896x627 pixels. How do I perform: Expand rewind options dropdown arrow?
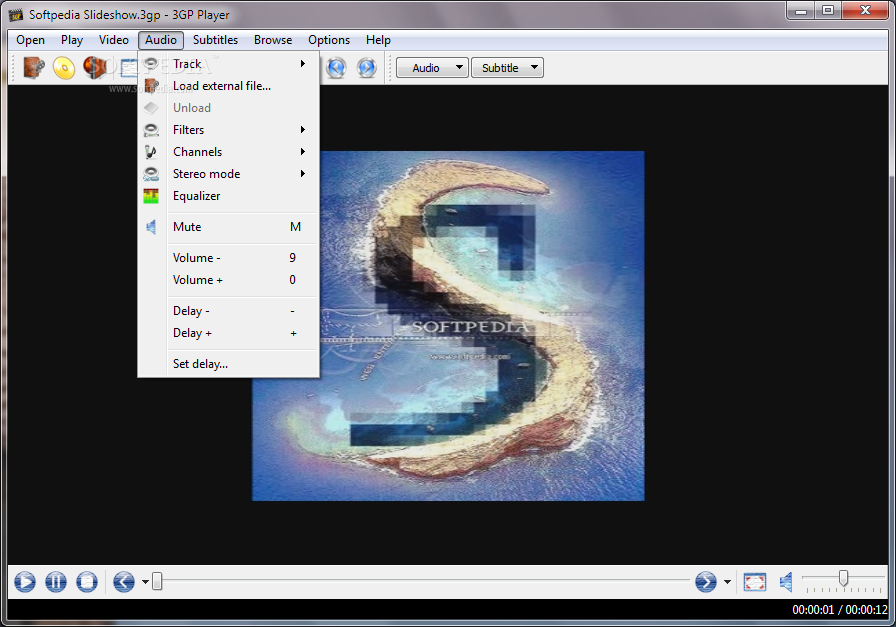[x=145, y=582]
